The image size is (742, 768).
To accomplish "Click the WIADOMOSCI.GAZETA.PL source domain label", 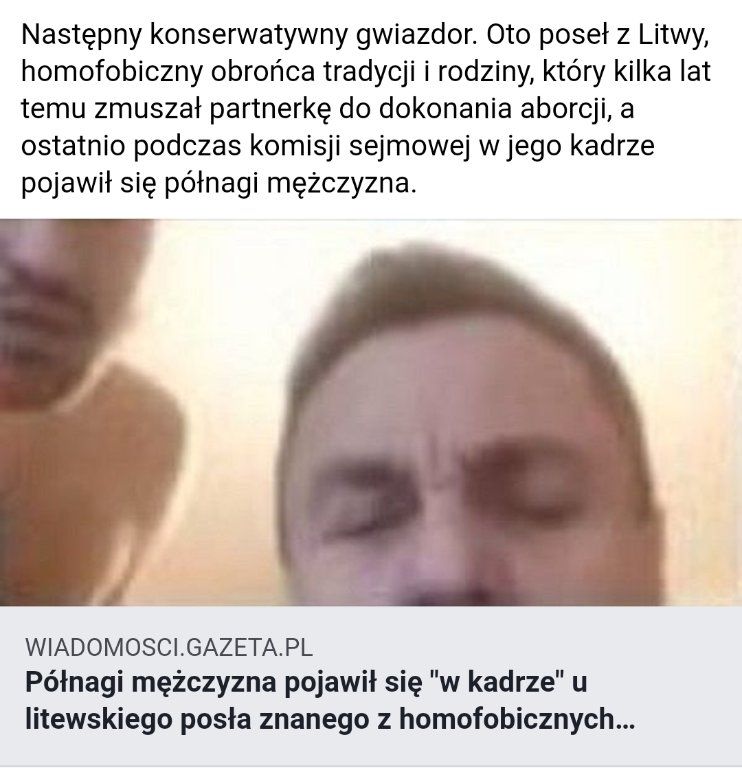I will pyautogui.click(x=168, y=647).
